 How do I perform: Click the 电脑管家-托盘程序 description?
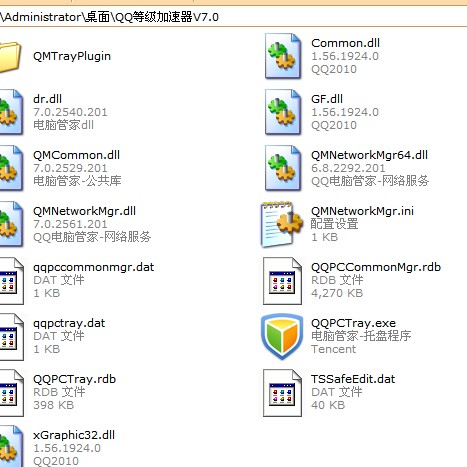point(361,336)
